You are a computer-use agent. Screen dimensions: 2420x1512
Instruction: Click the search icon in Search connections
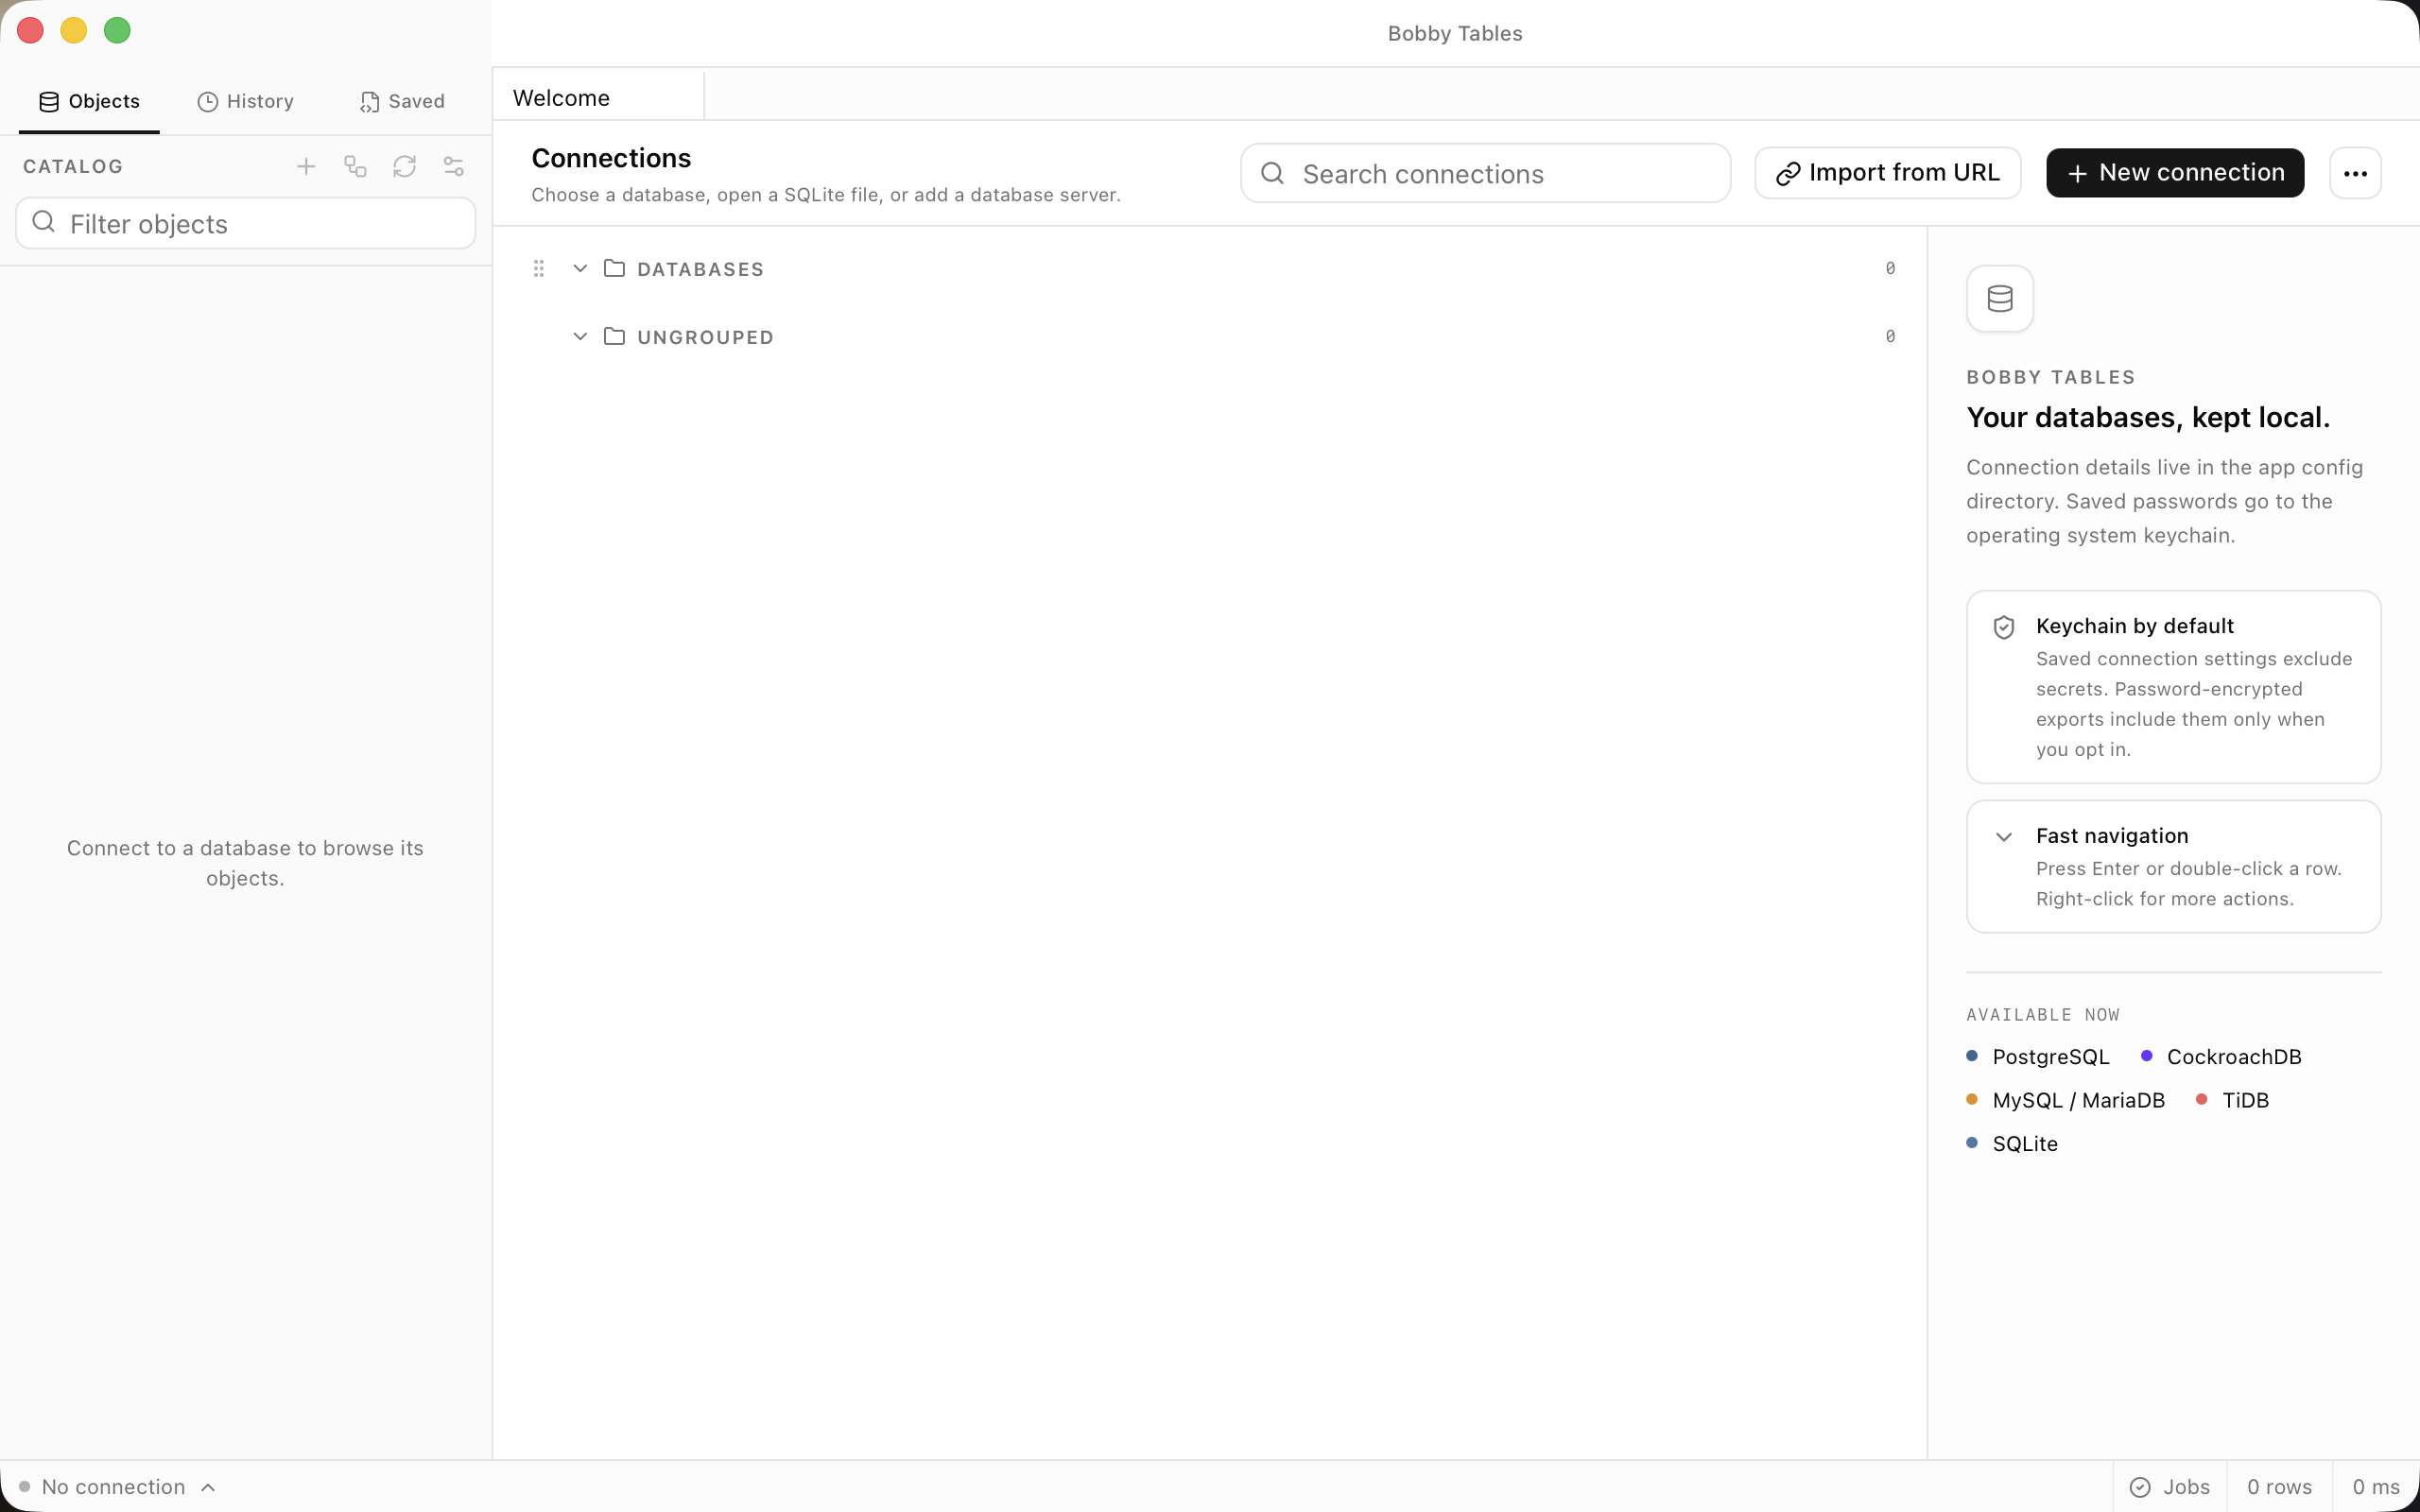[1272, 173]
